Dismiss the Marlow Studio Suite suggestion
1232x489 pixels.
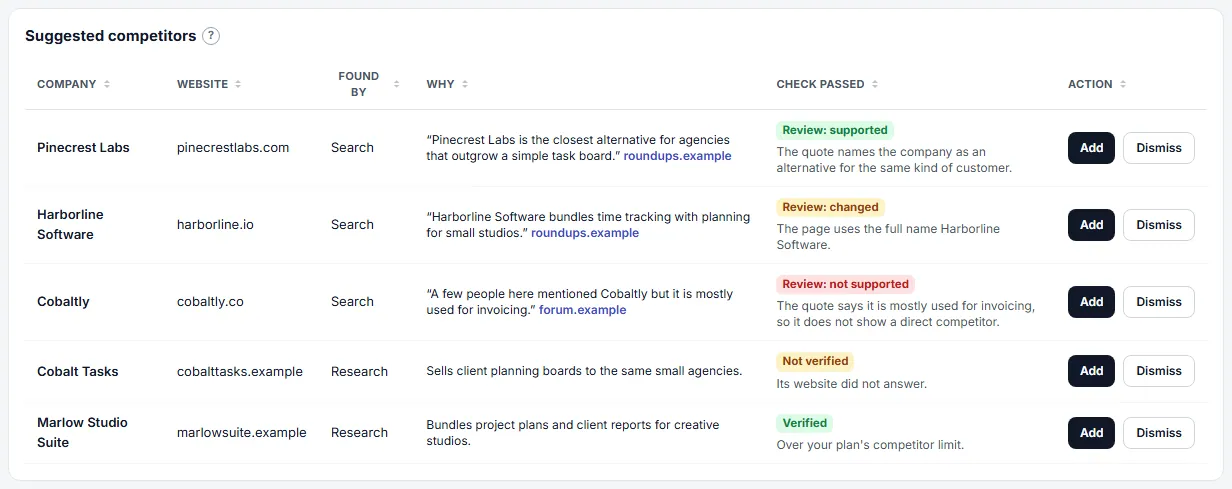tap(1159, 433)
